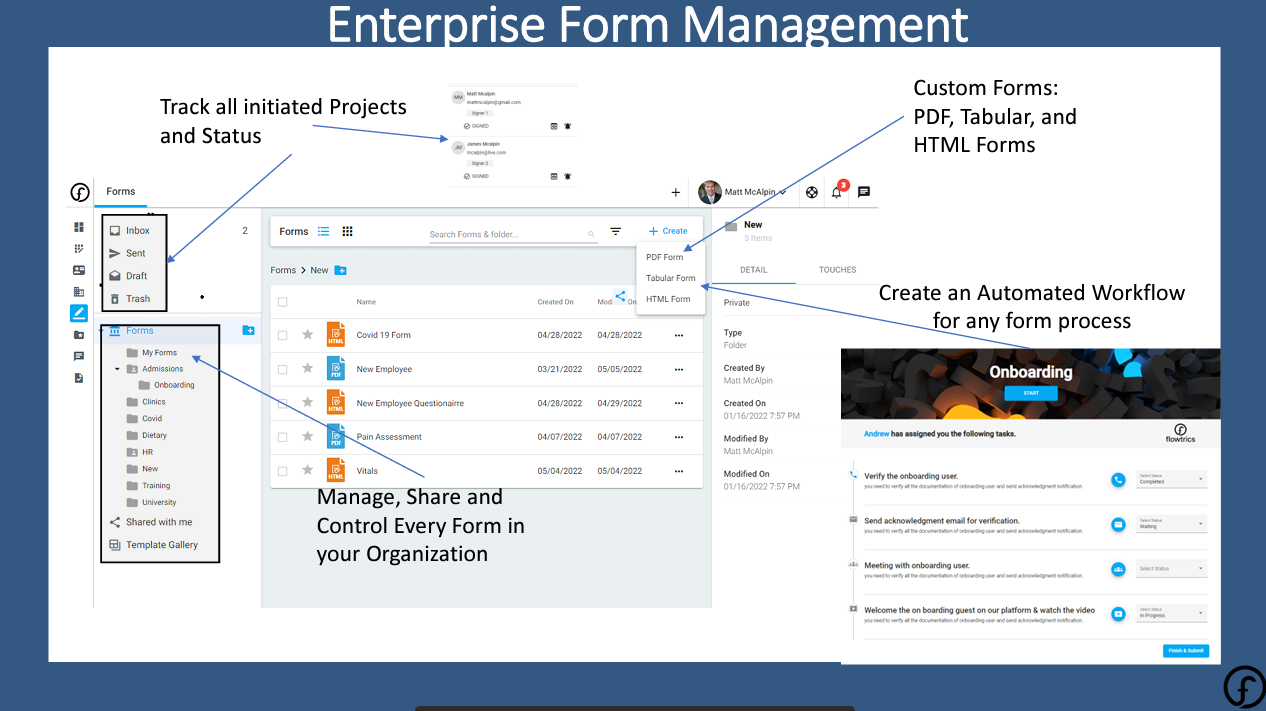The image size is (1266, 711).
Task: Open the empty Select Status dropdown
Action: click(1171, 568)
